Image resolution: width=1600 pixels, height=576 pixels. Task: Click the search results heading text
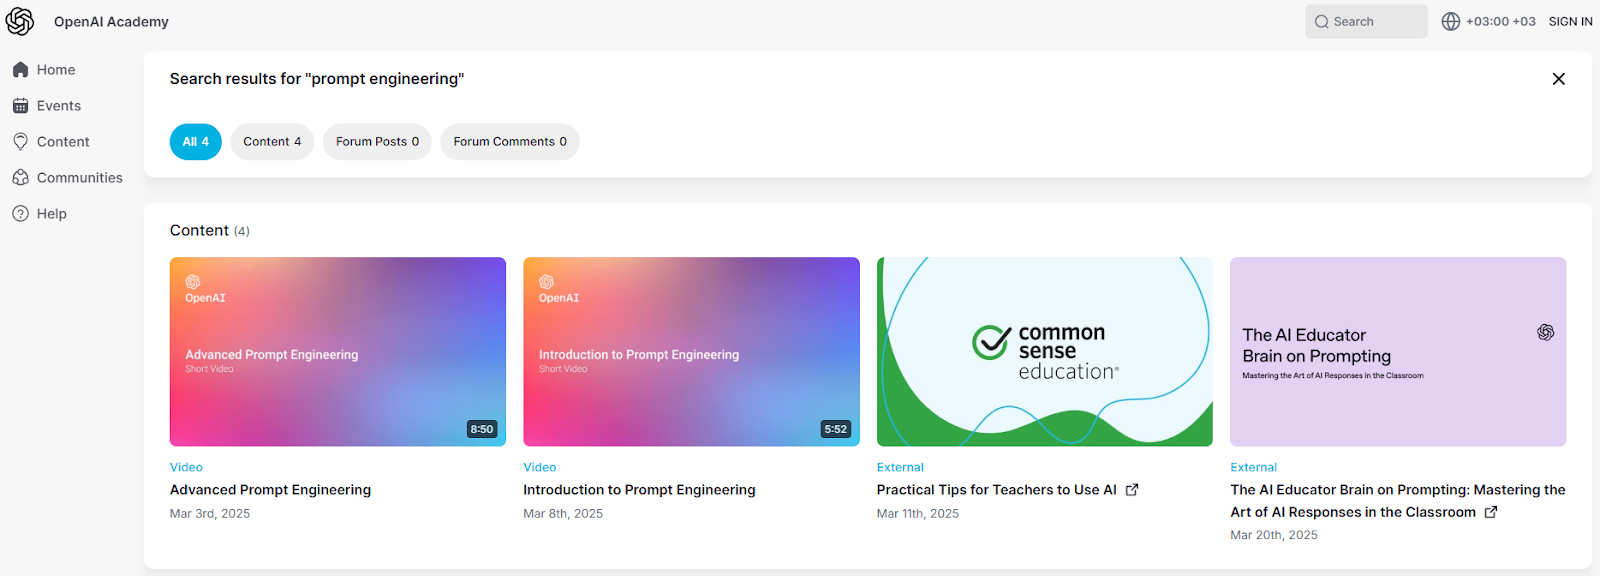click(x=317, y=79)
